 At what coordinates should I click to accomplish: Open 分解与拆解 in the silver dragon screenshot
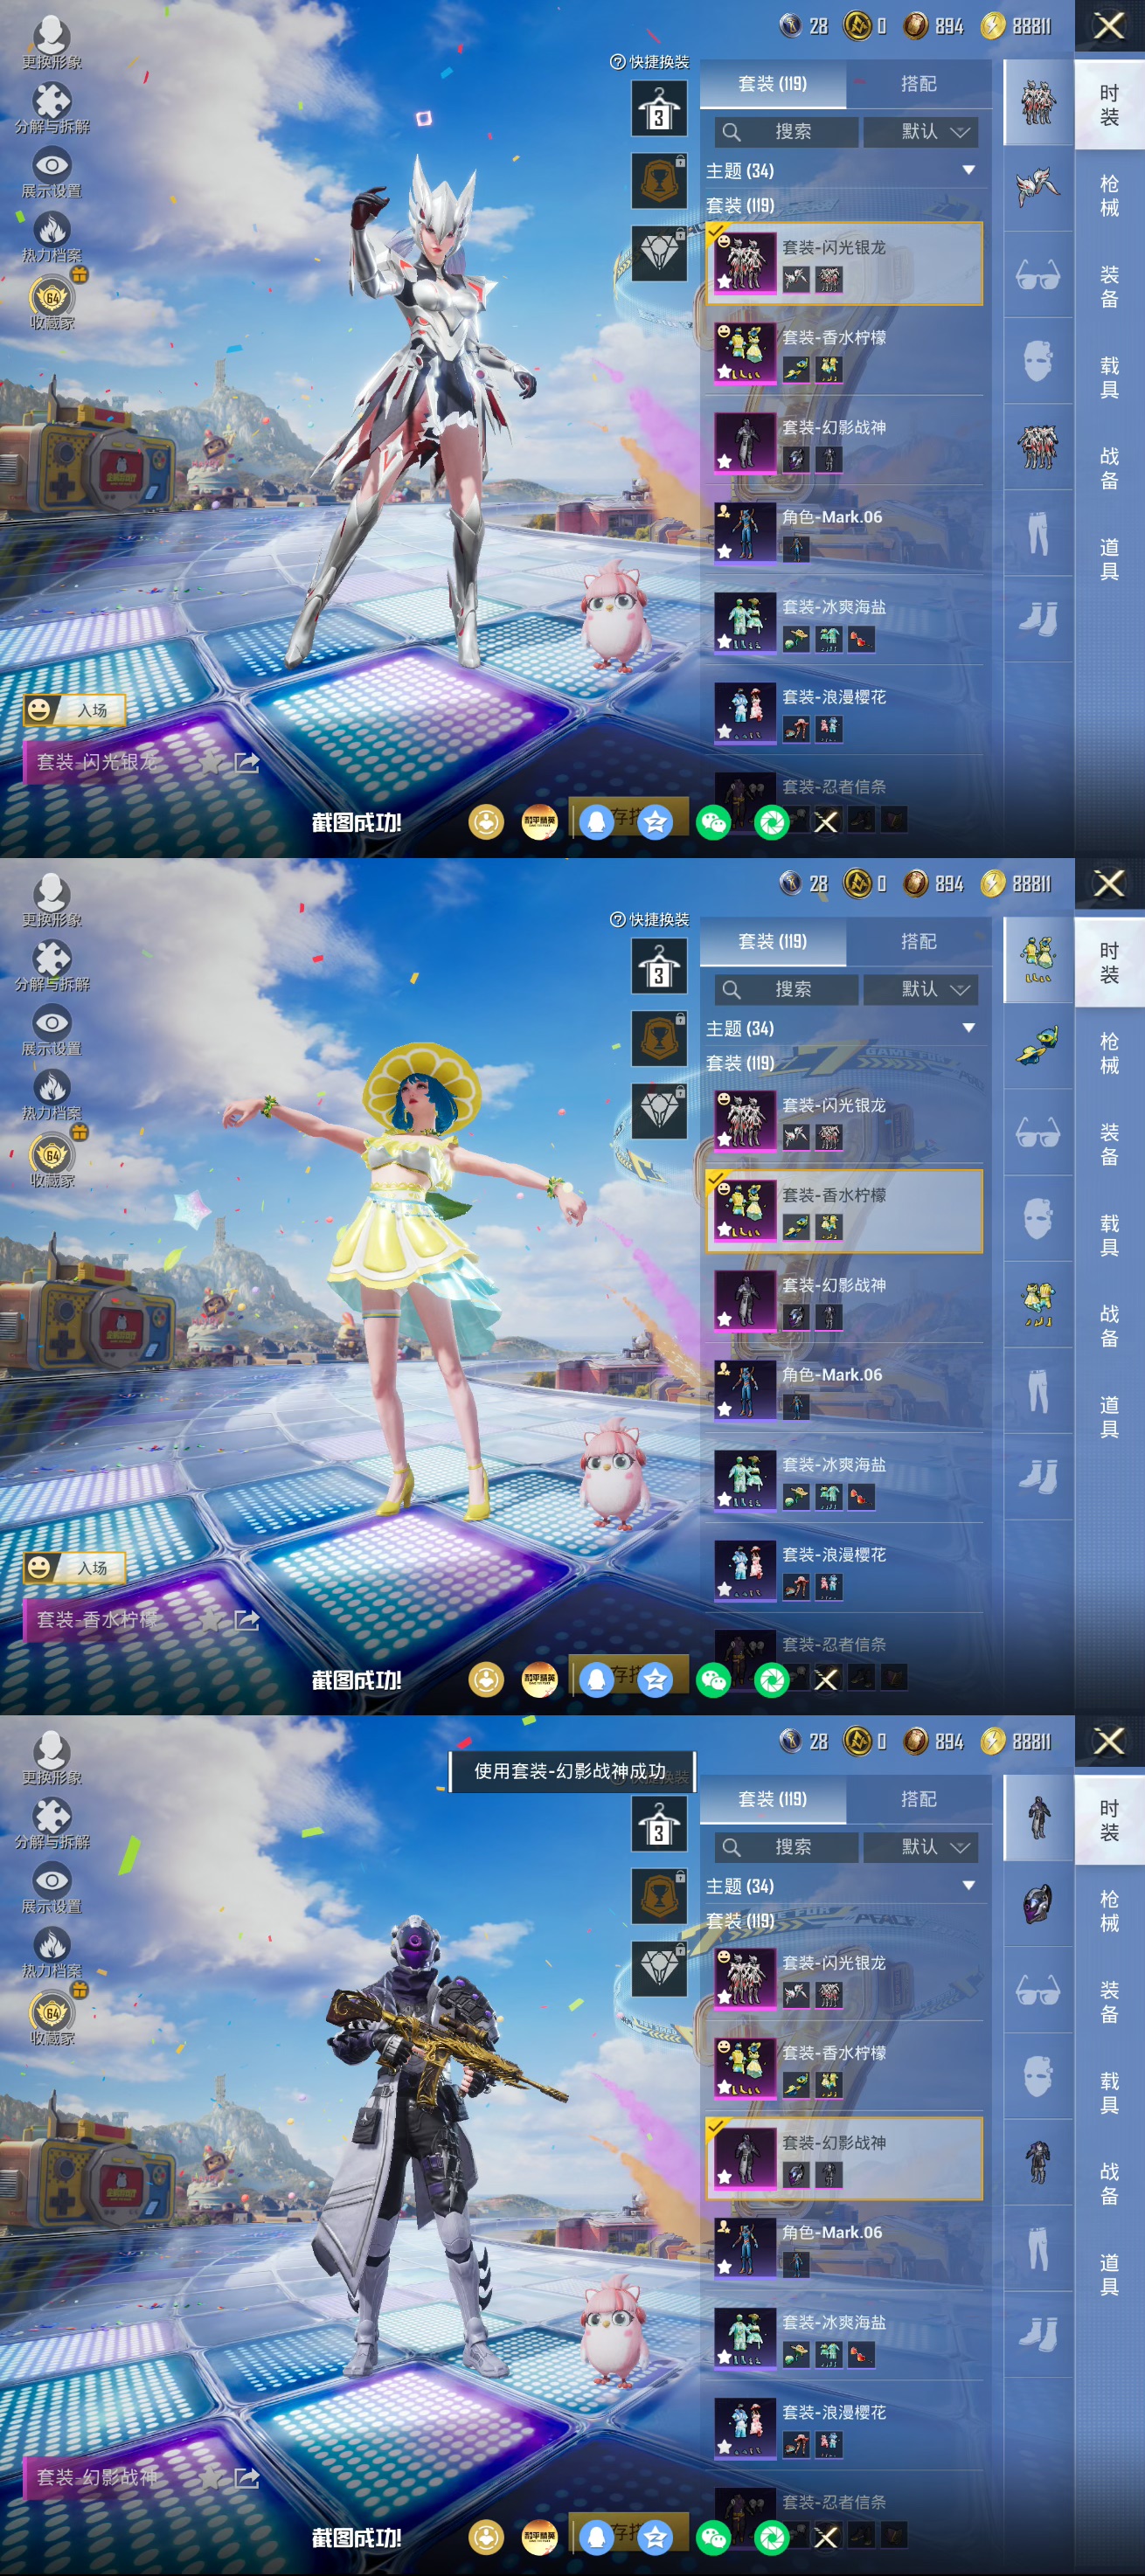52,108
